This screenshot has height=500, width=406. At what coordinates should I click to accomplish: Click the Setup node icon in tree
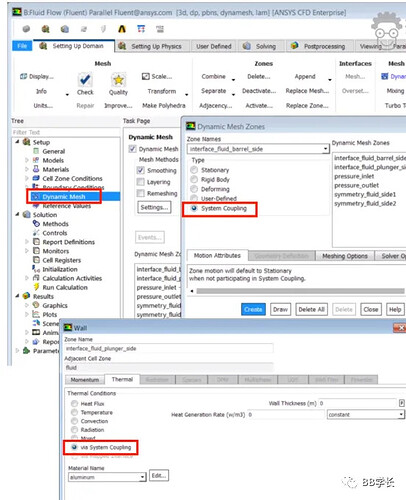tap(26, 142)
